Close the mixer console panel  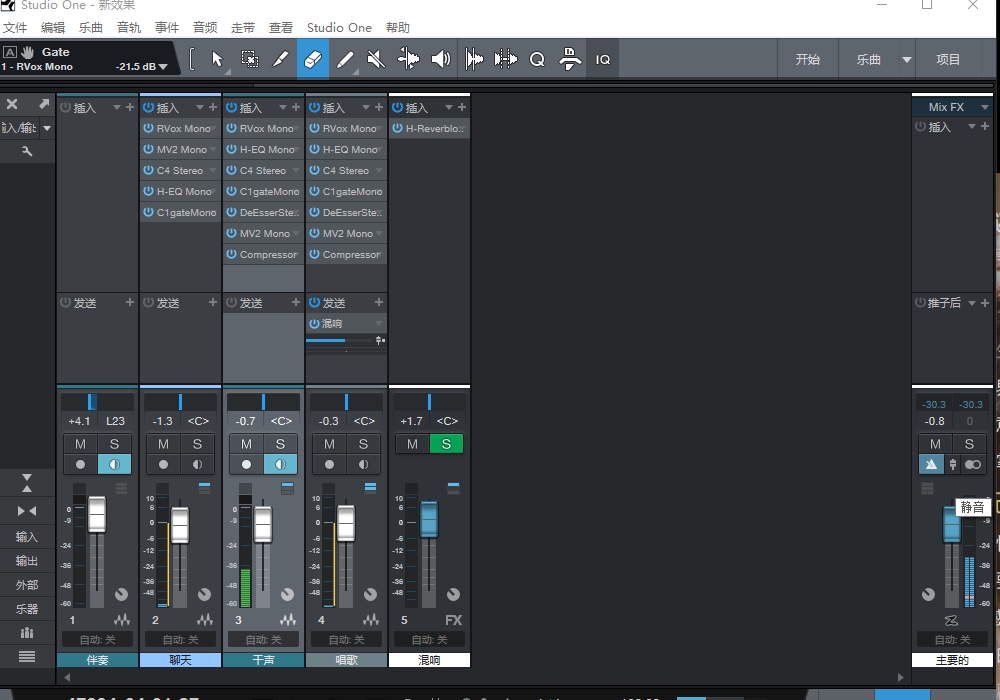12,104
